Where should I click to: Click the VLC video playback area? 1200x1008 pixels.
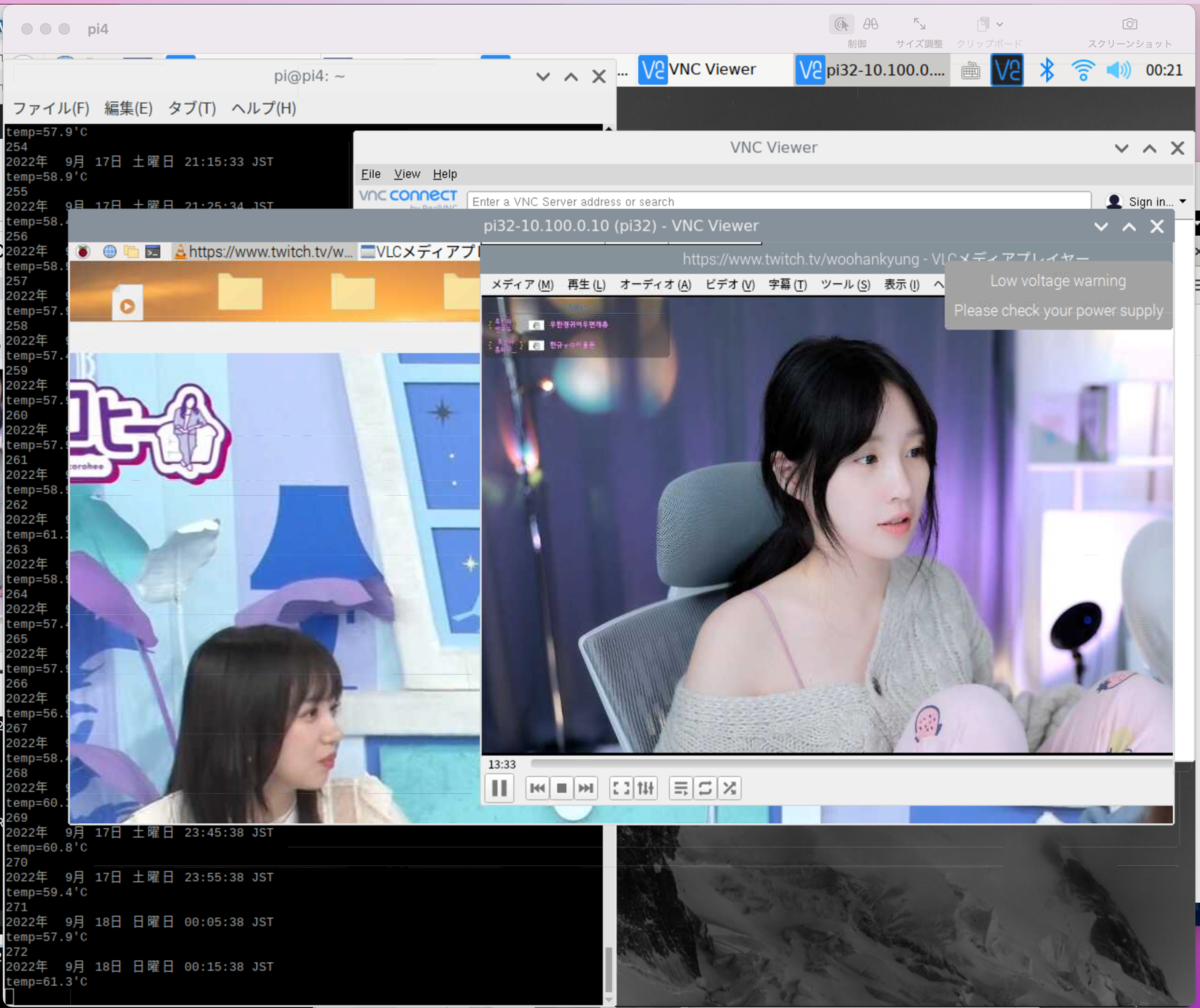point(826,524)
